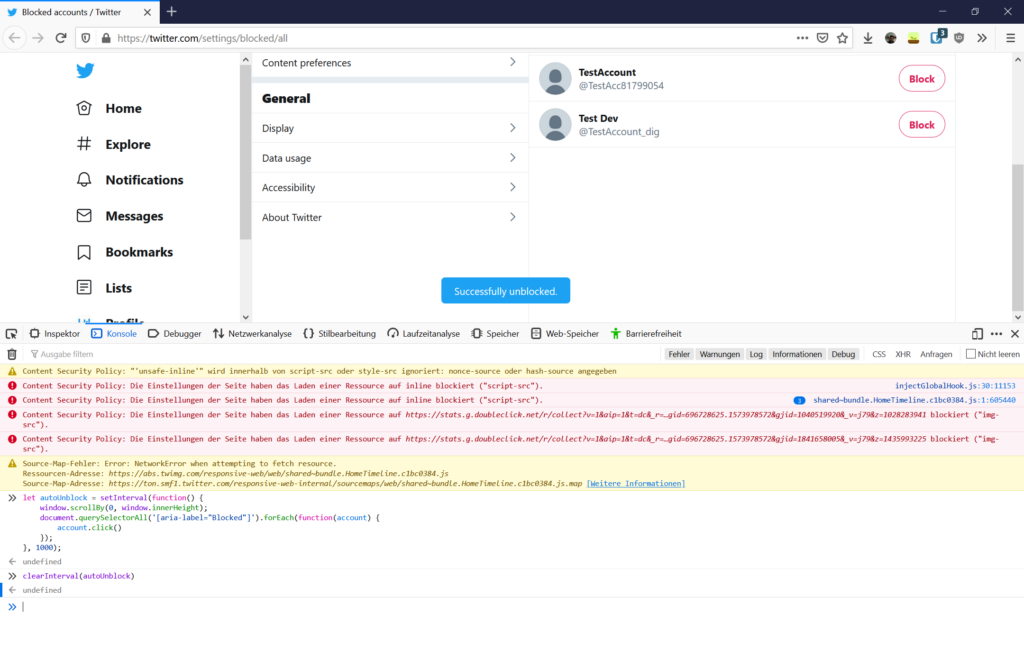Screen dimensions: 1024x661
Task: Show site security padlock info
Action: [x=106, y=38]
